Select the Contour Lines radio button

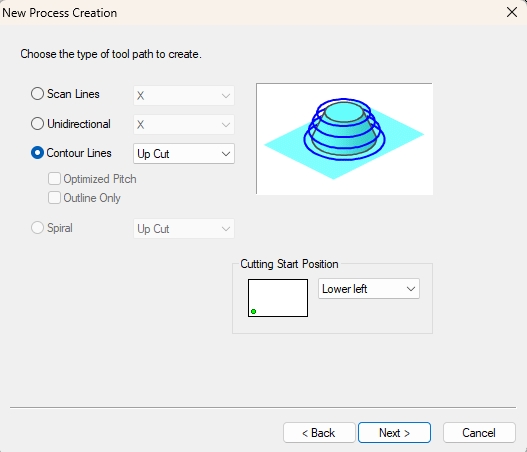(37, 153)
